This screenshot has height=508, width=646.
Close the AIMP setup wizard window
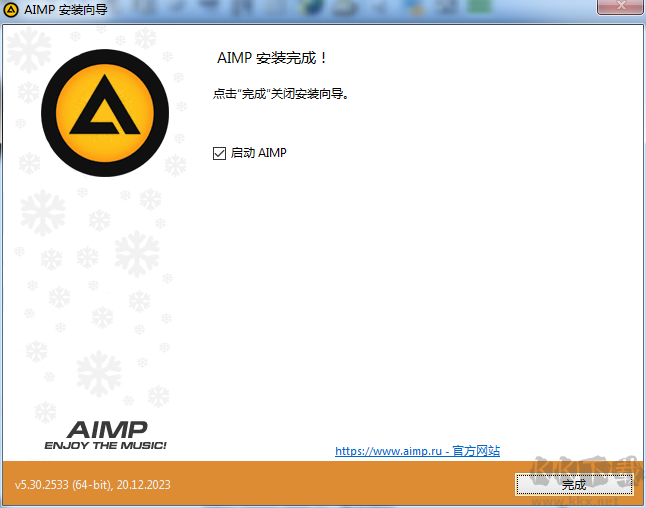620,9
